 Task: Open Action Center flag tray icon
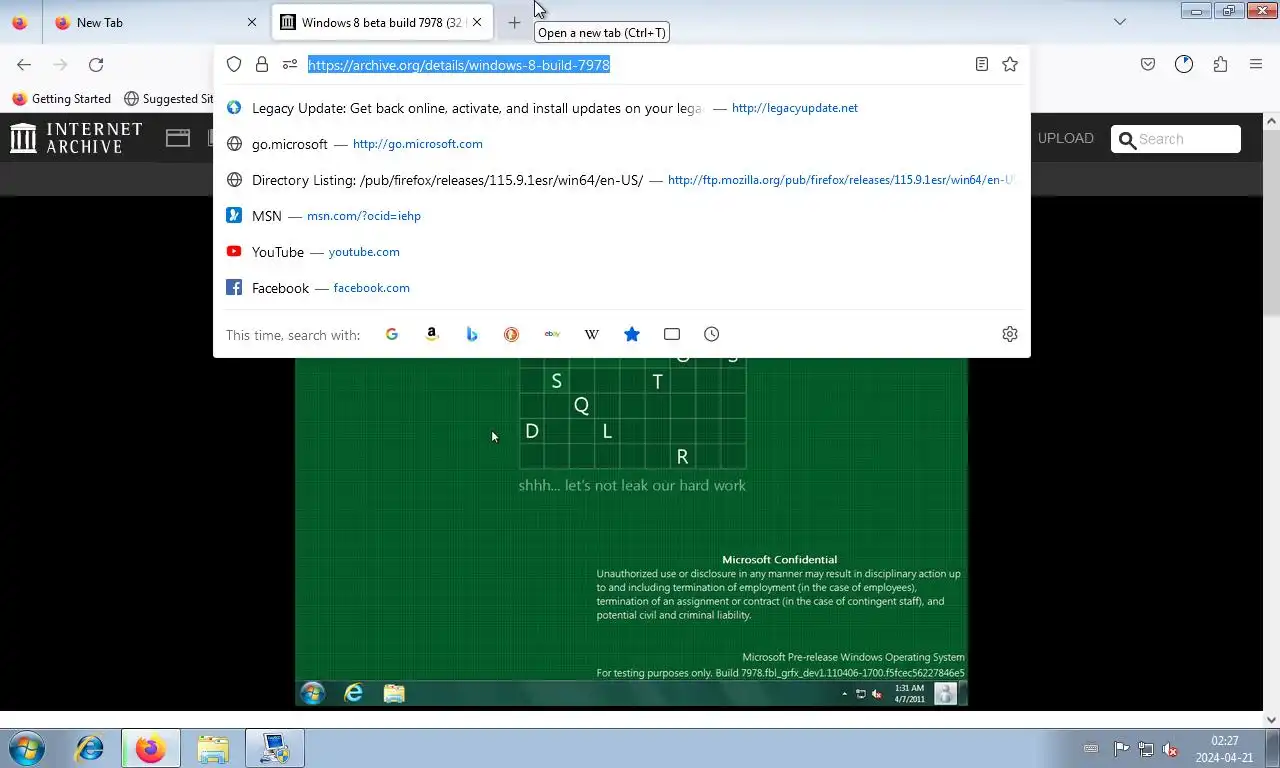1121,749
